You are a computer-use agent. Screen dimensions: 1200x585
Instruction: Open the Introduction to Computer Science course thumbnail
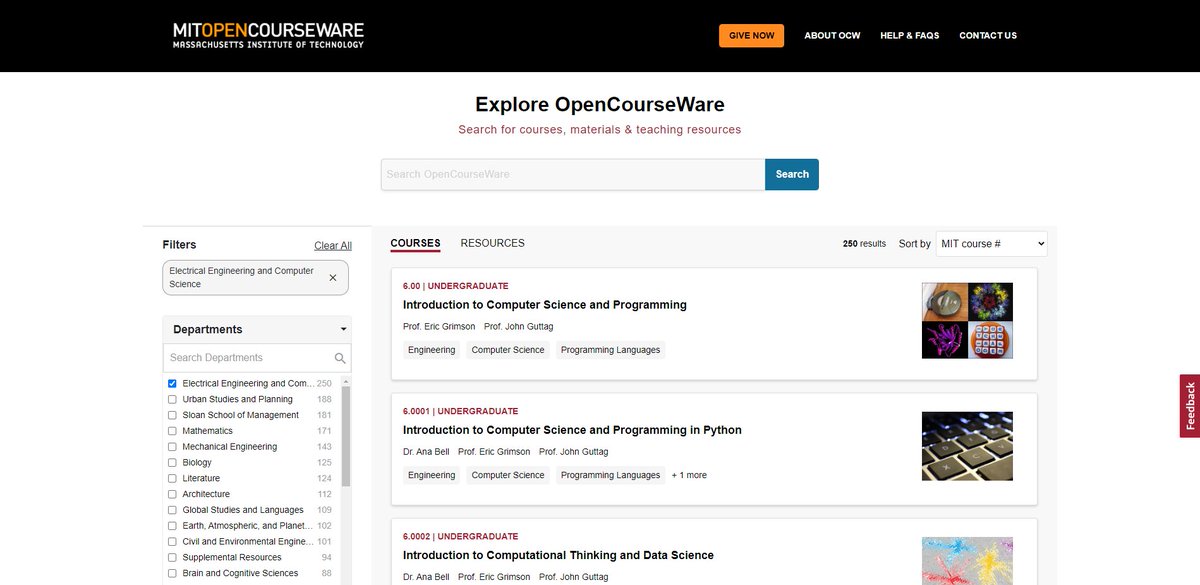(x=966, y=318)
